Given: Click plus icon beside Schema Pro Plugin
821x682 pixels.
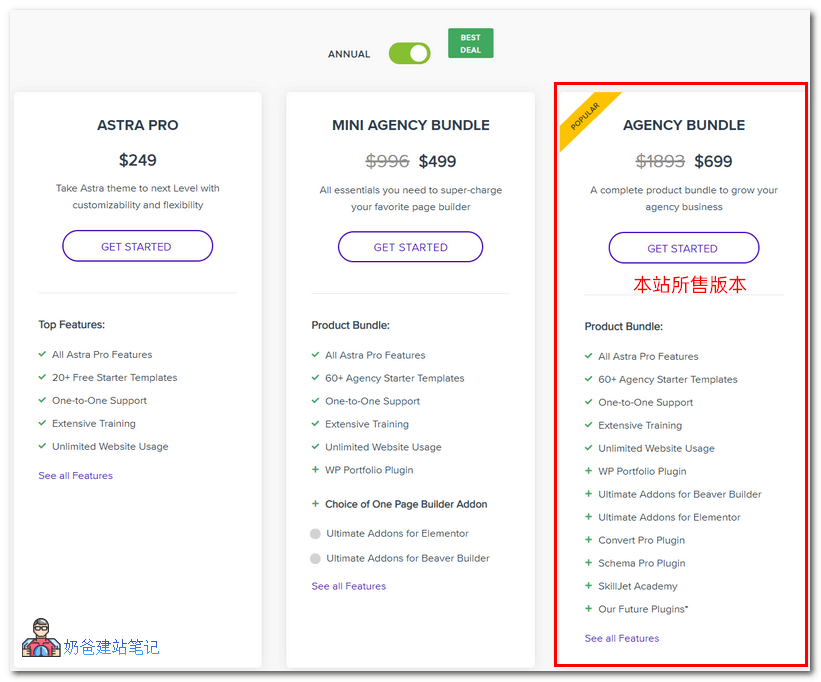Looking at the screenshot, I should click(x=589, y=563).
